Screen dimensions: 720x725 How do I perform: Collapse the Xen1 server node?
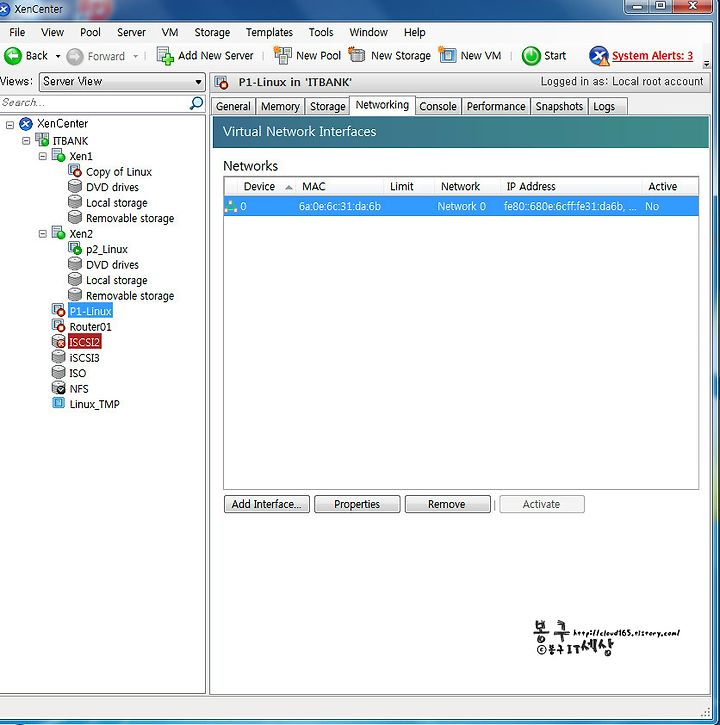point(43,156)
